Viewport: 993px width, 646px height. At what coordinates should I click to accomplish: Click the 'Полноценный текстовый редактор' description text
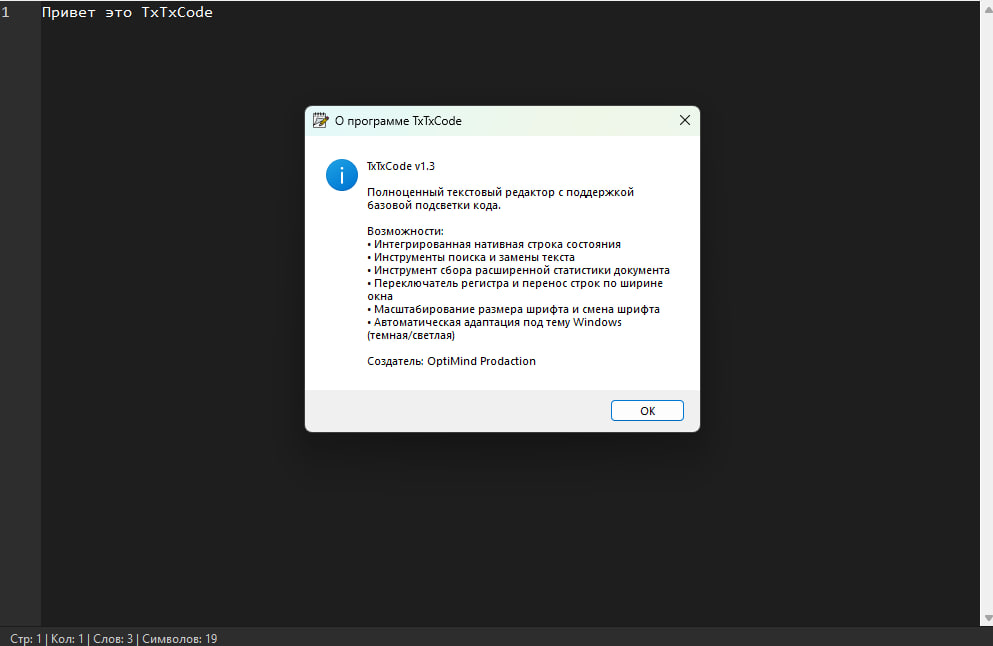pos(461,192)
